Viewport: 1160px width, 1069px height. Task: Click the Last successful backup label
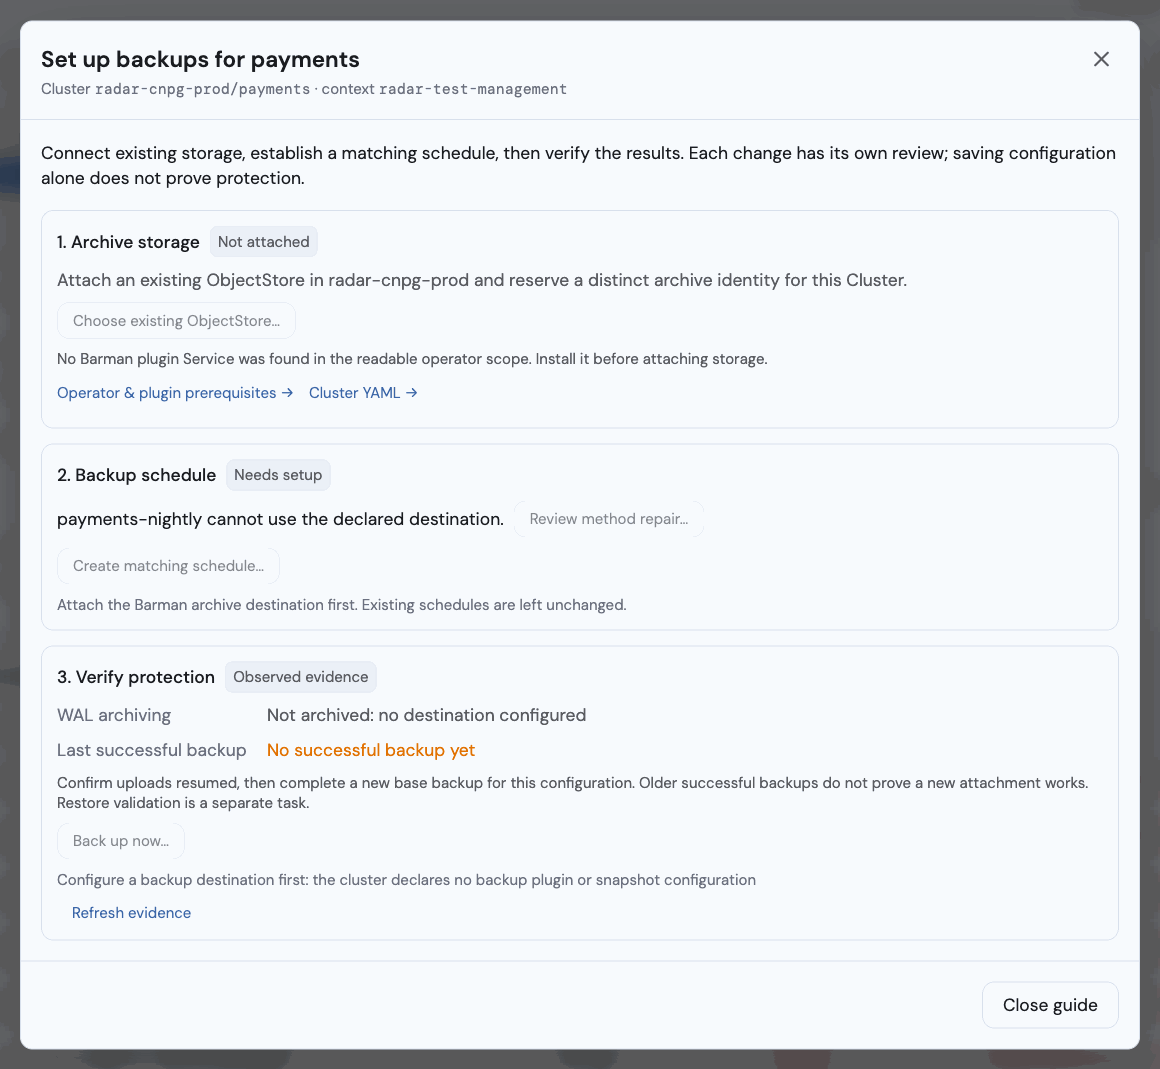(152, 750)
